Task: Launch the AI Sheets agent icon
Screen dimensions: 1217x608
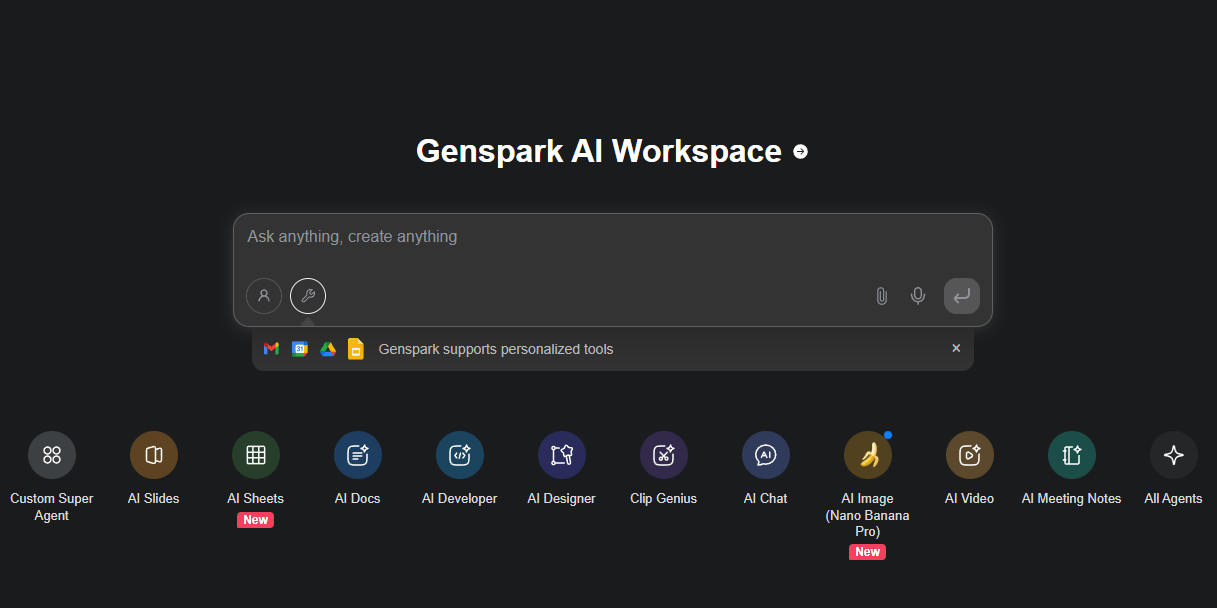Action: [x=256, y=455]
